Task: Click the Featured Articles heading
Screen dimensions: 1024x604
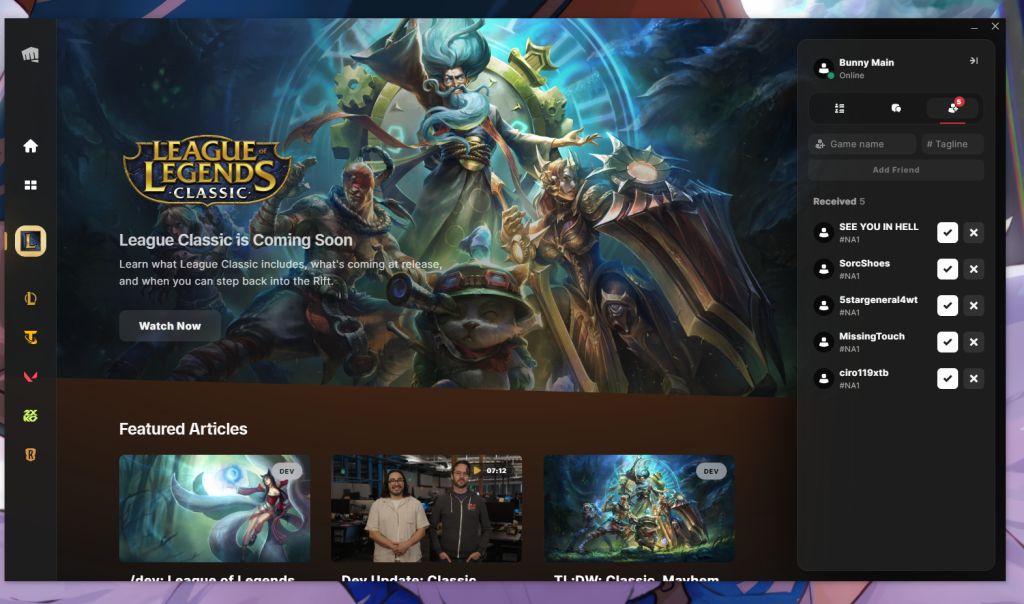Action: click(183, 429)
